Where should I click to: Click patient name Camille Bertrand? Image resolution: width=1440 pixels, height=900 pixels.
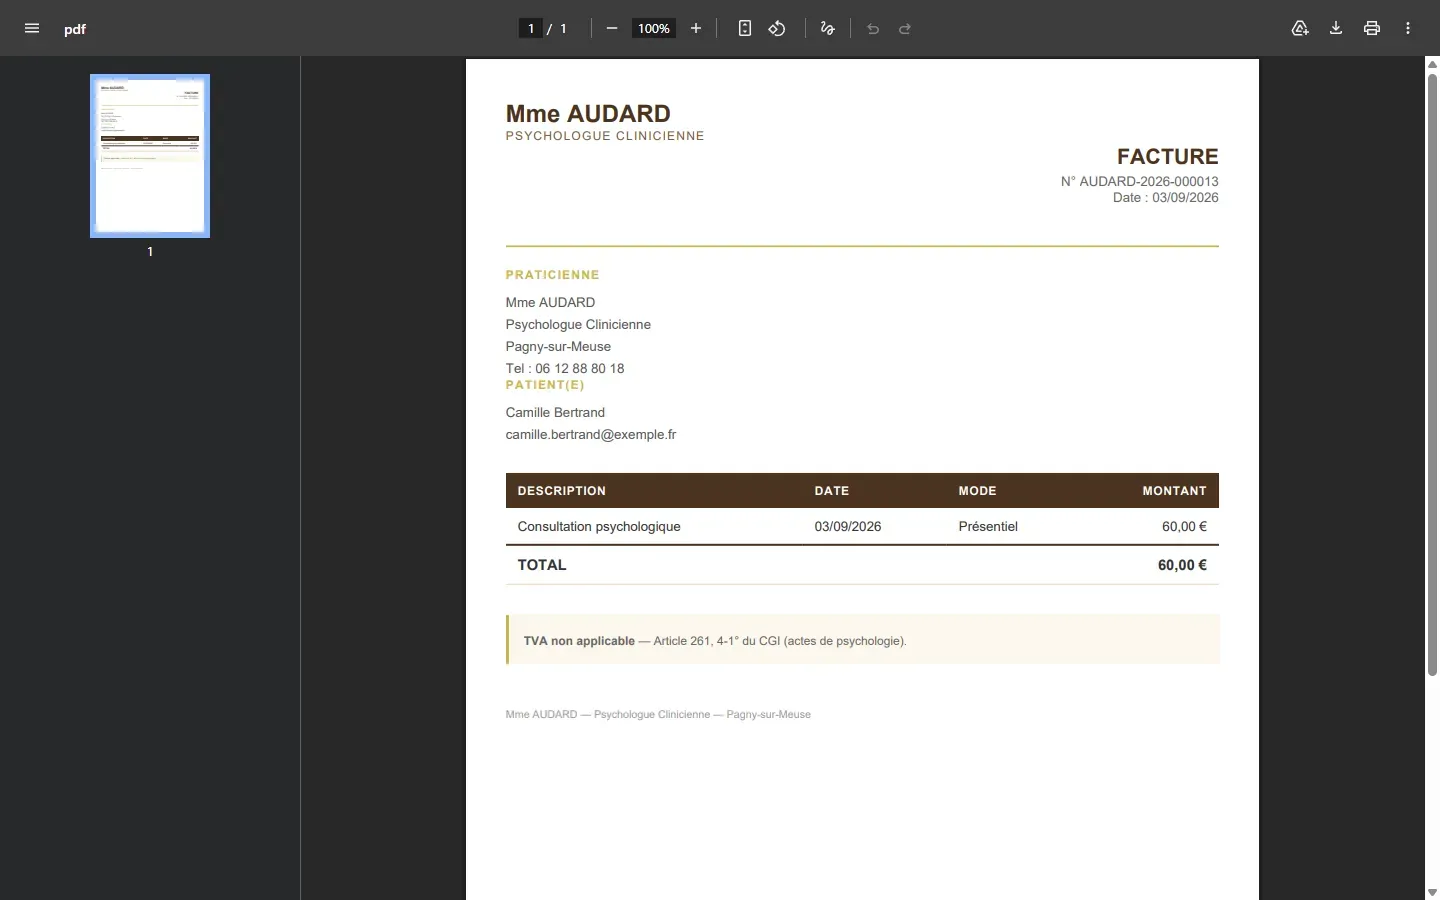click(x=555, y=412)
